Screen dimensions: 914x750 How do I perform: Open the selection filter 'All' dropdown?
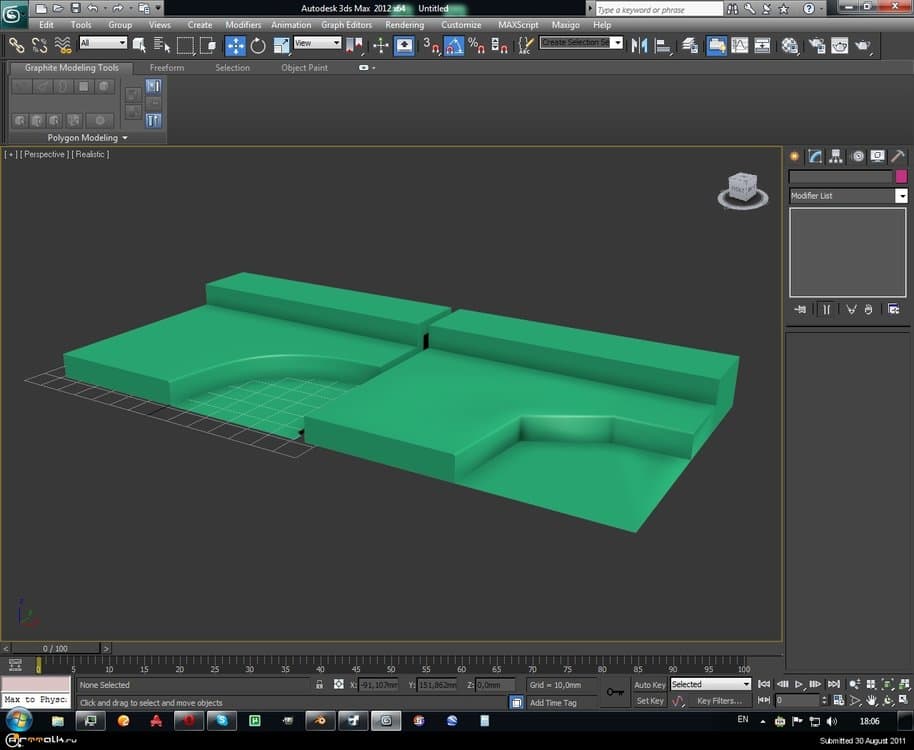103,43
